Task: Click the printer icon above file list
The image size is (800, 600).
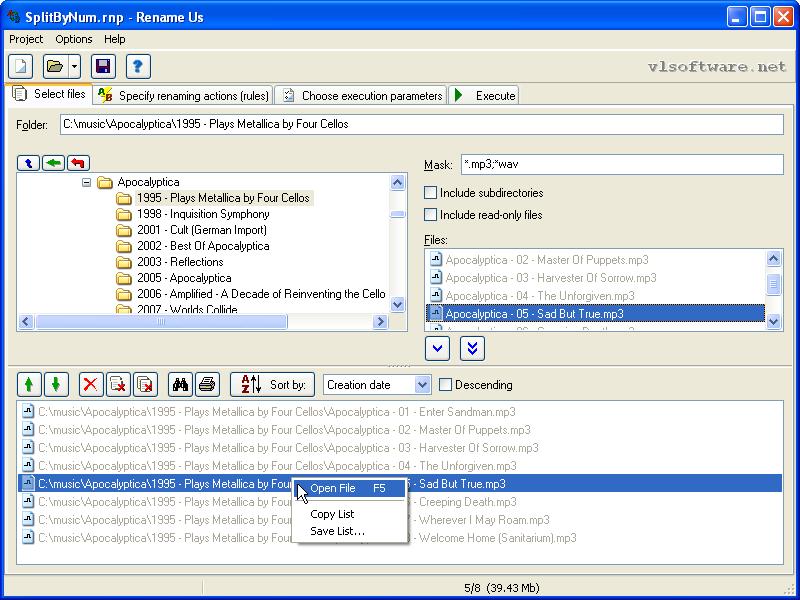Action: [207, 384]
